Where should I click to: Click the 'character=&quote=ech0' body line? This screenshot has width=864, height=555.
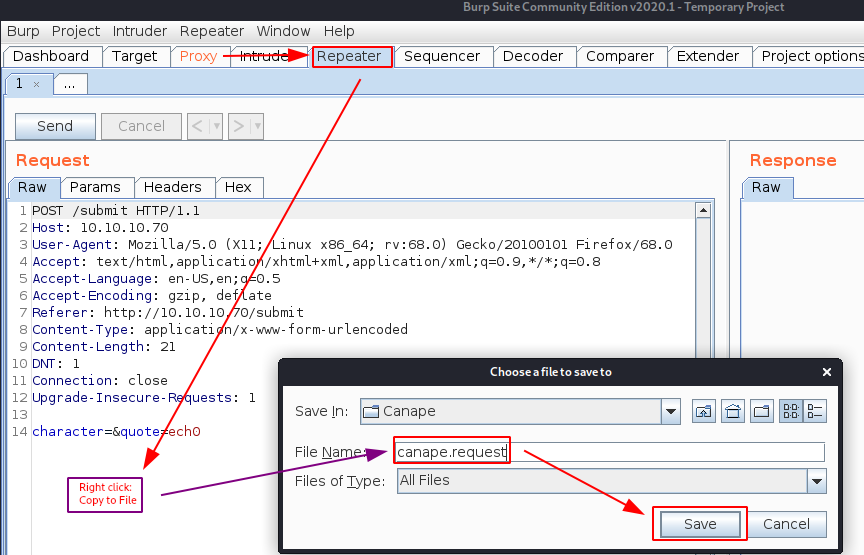coord(116,432)
